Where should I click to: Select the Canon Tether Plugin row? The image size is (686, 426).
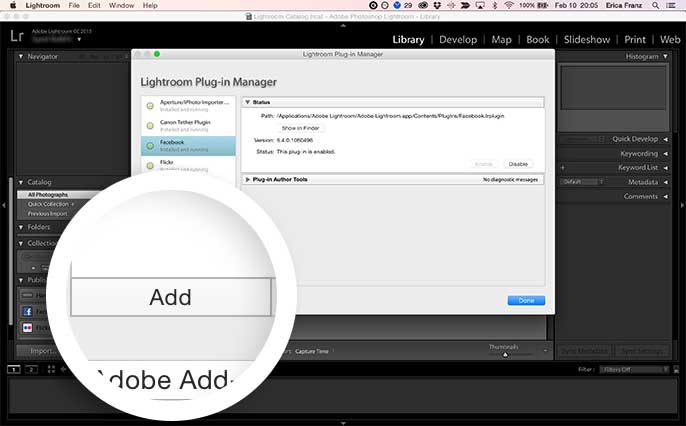coord(188,126)
